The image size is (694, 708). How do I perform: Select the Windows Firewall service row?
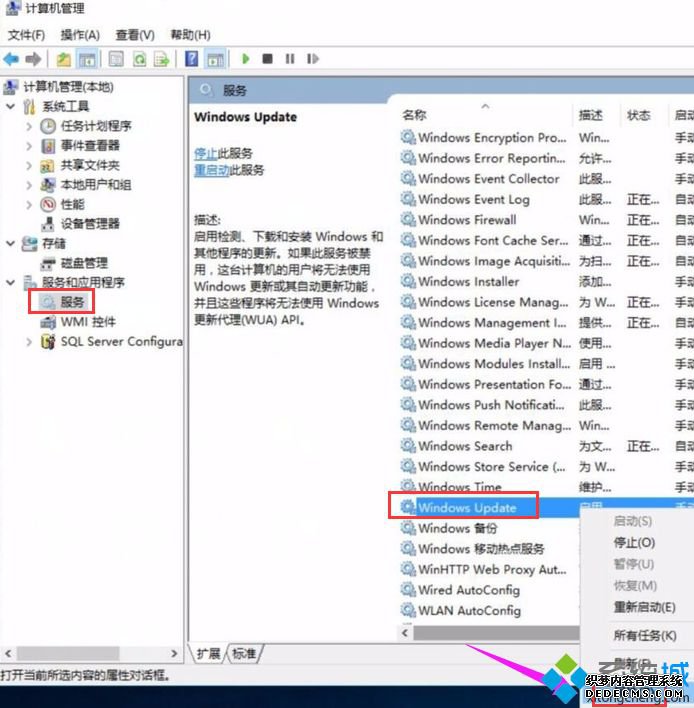(466, 220)
